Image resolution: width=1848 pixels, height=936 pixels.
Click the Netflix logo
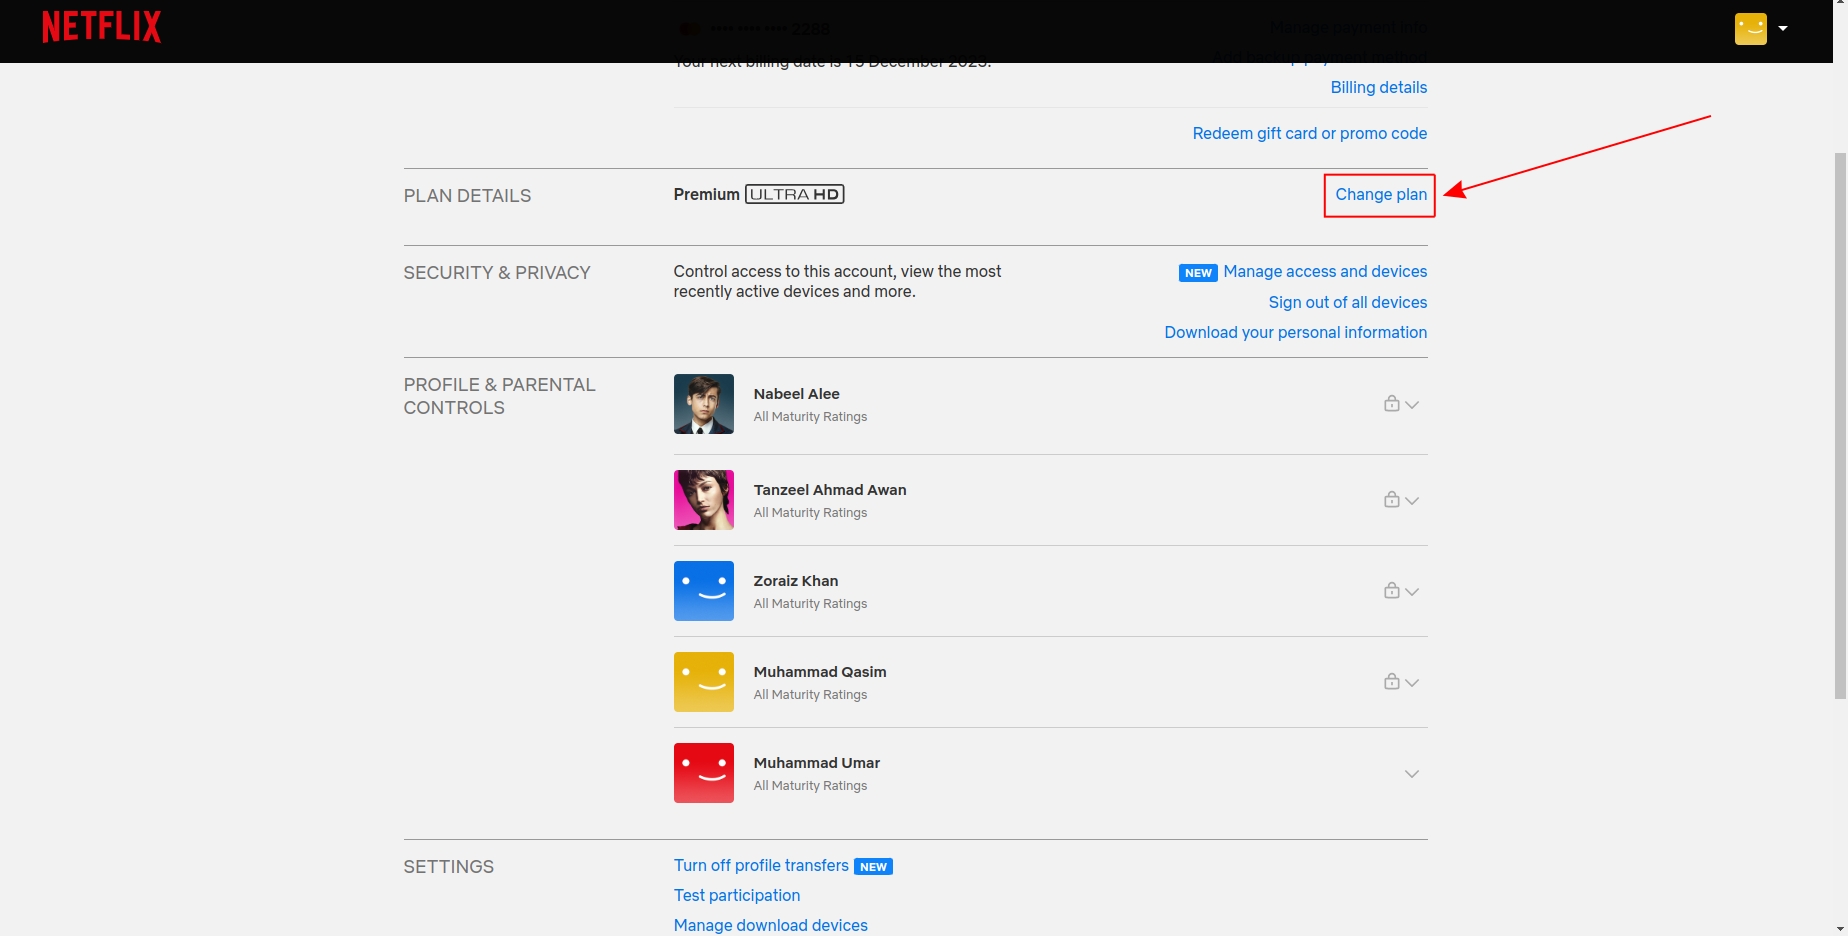pyautogui.click(x=101, y=27)
